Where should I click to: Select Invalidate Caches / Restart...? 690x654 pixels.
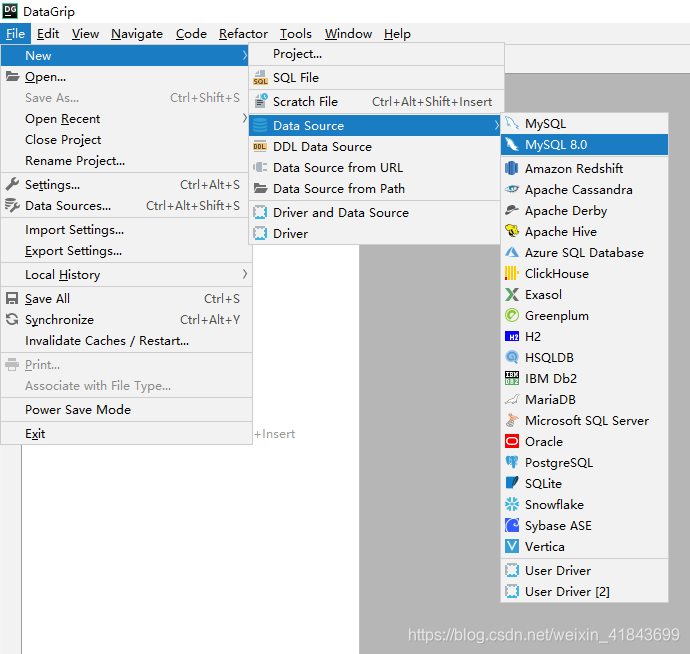pos(127,341)
